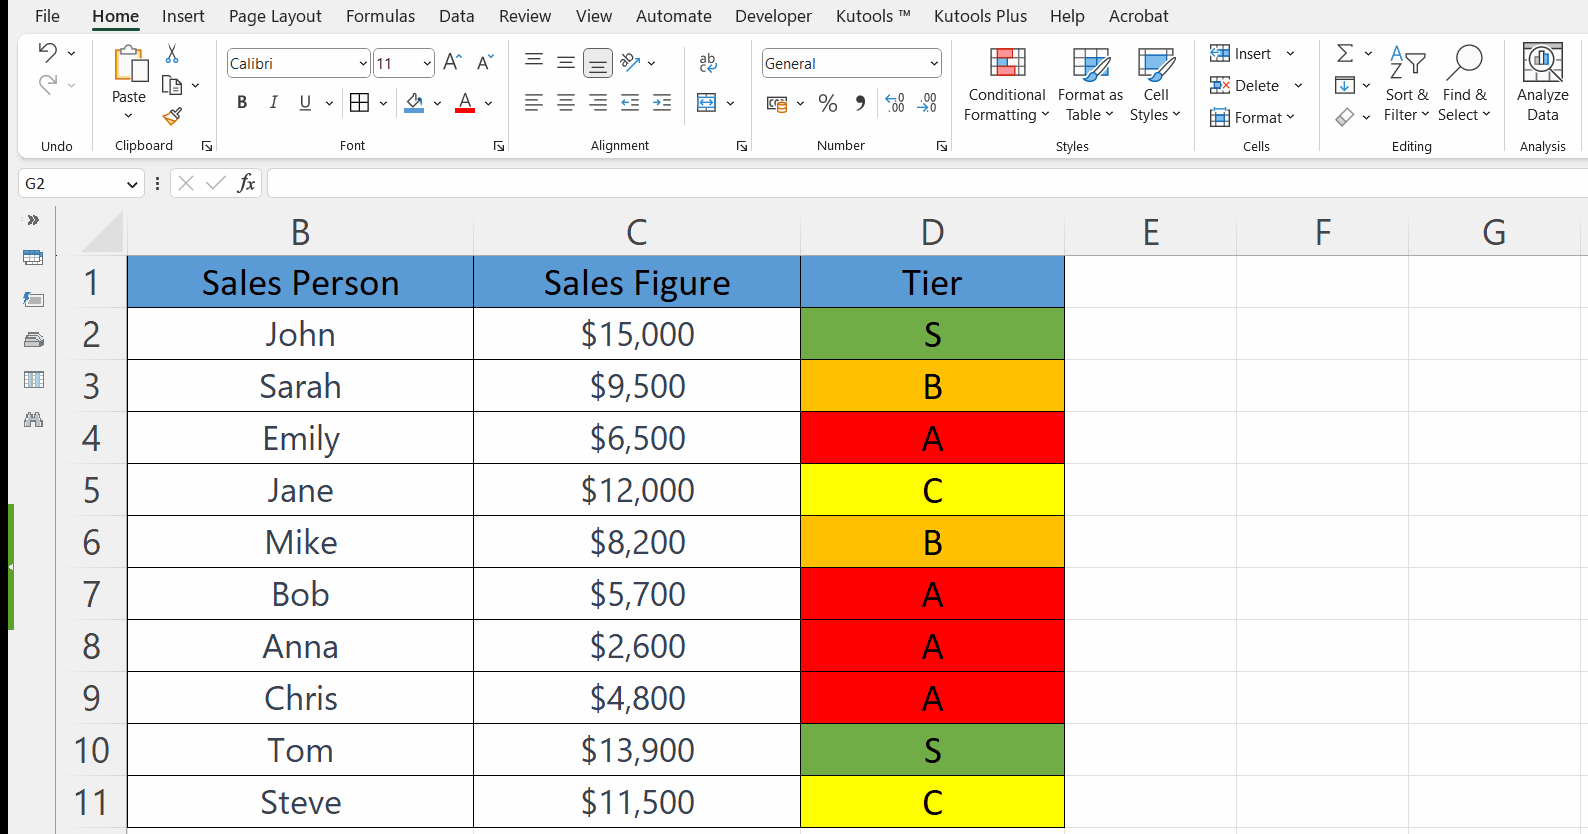This screenshot has height=834, width=1588.
Task: Select cell containing John's $15,000 sales figure
Action: point(637,334)
